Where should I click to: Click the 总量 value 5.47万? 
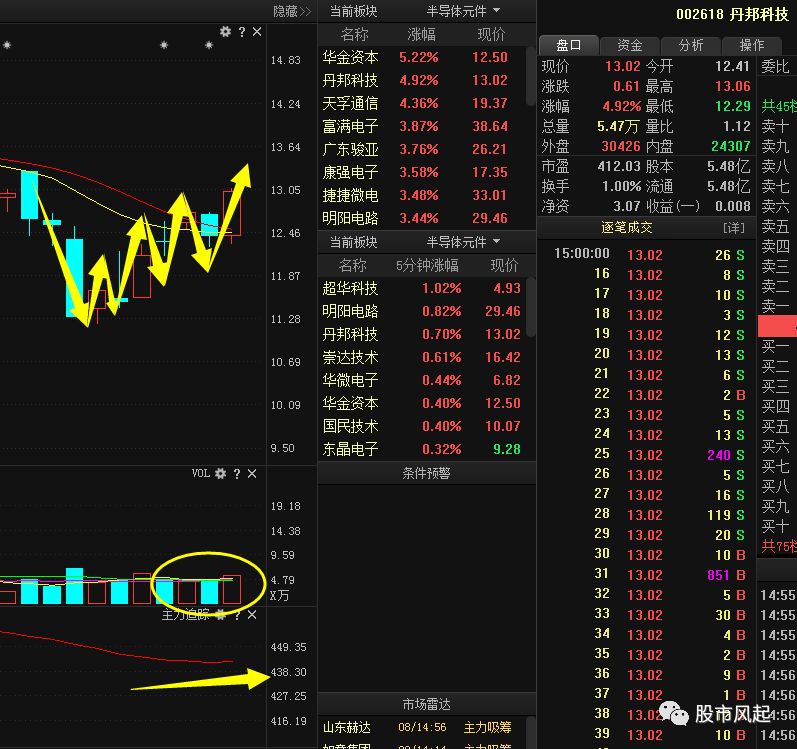618,126
